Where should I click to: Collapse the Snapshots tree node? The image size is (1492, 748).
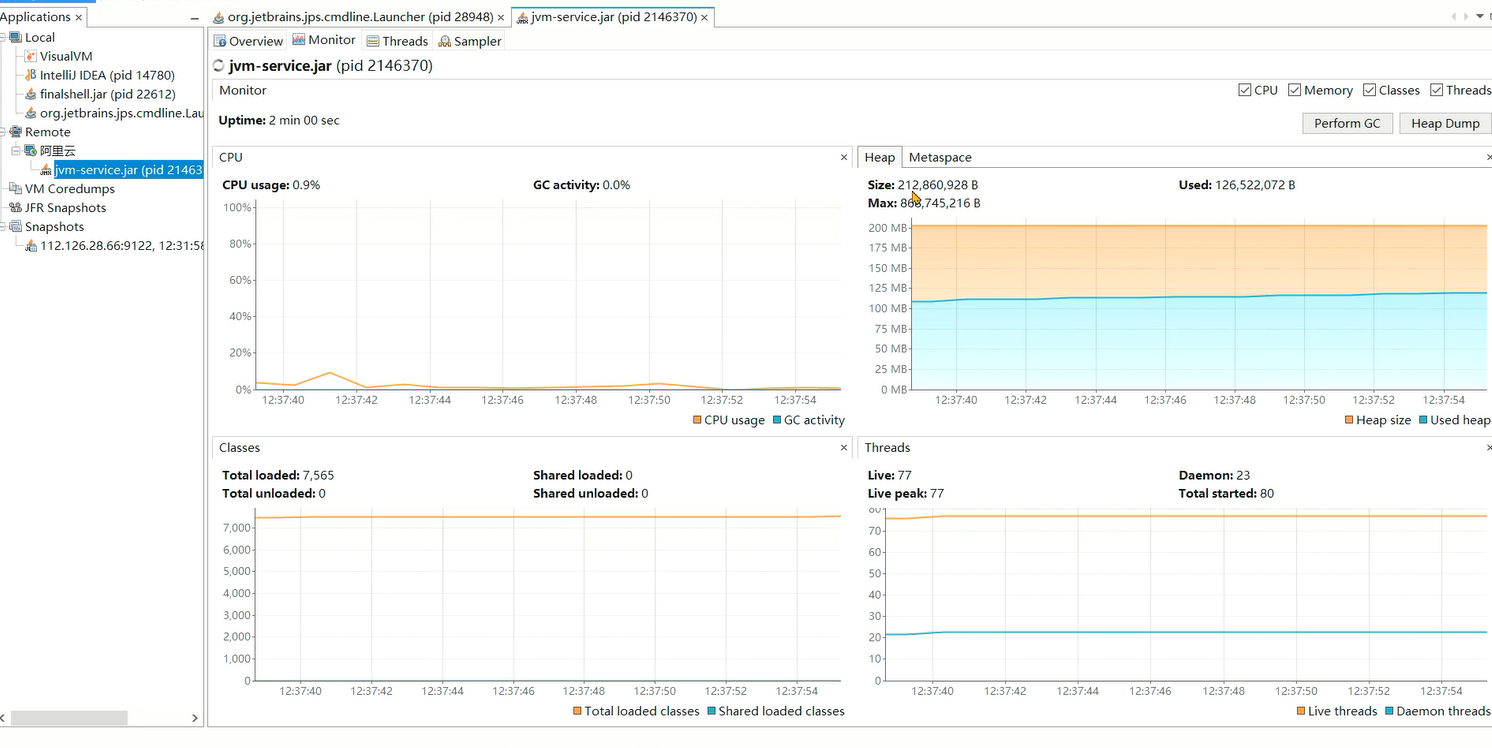3,227
